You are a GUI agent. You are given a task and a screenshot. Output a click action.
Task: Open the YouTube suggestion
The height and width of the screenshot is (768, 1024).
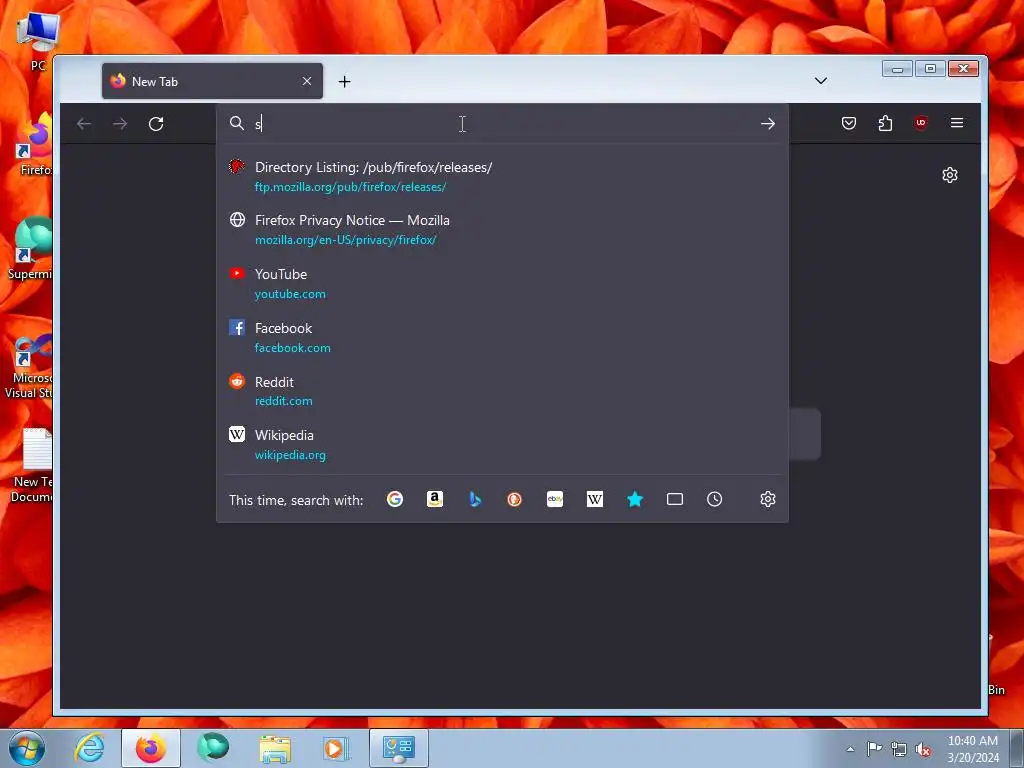coord(502,283)
